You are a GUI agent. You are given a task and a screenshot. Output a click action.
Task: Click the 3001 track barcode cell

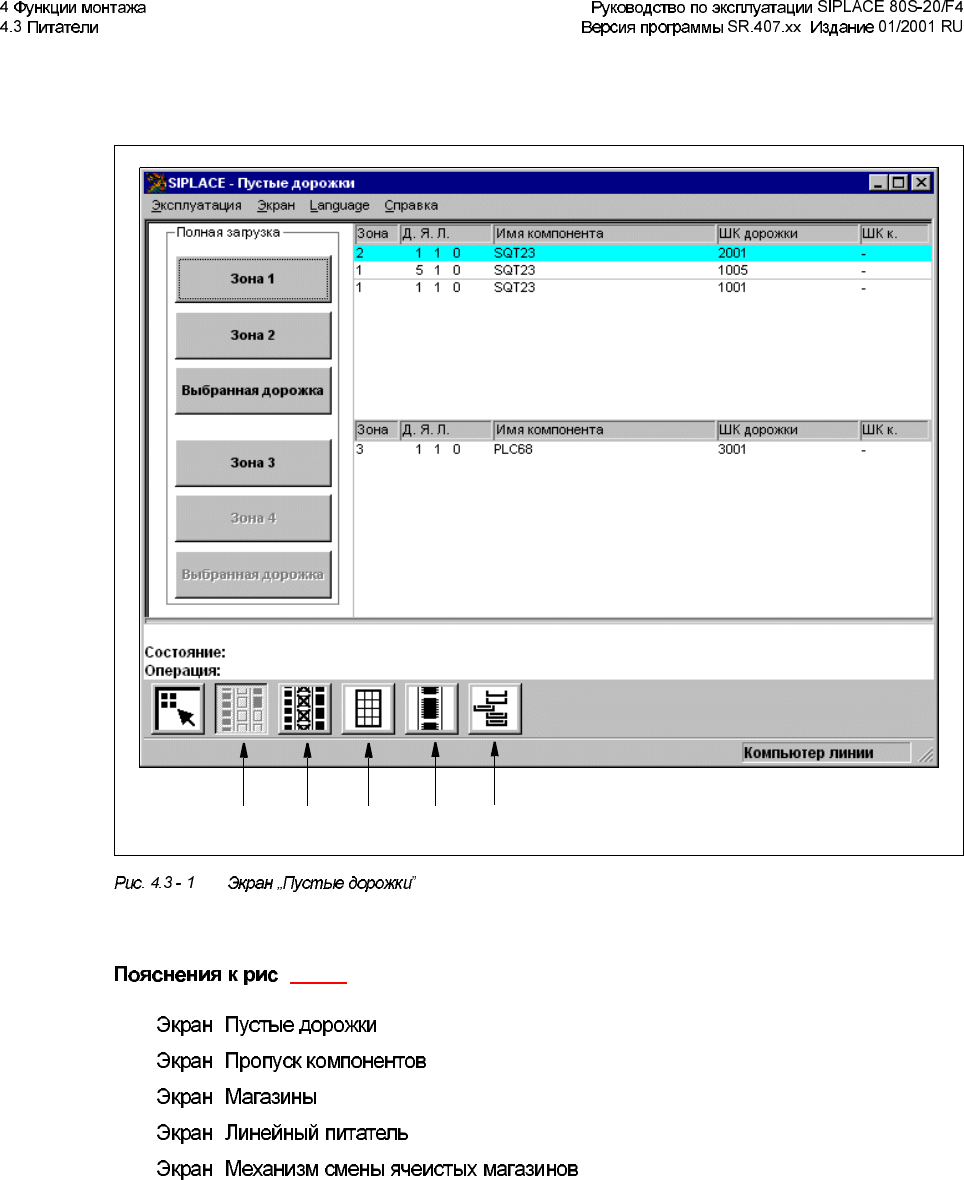[732, 449]
